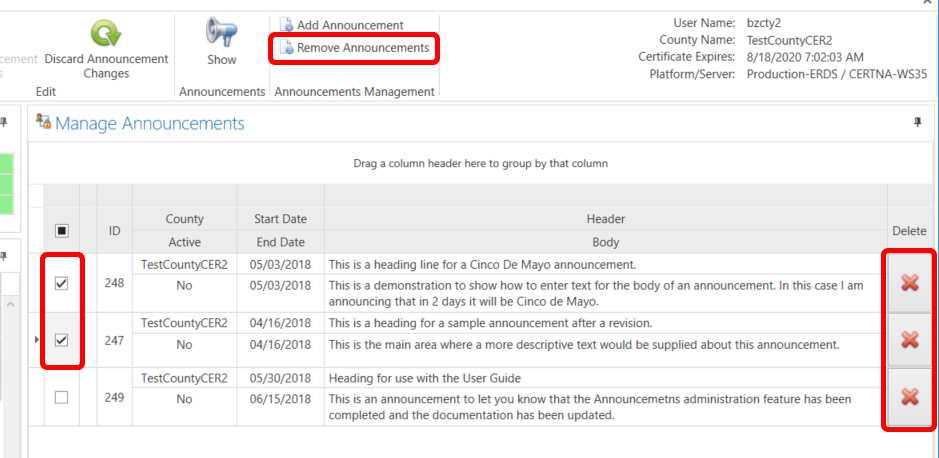Click Remove Announcements in the ribbon
This screenshot has height=458, width=939.
354,48
